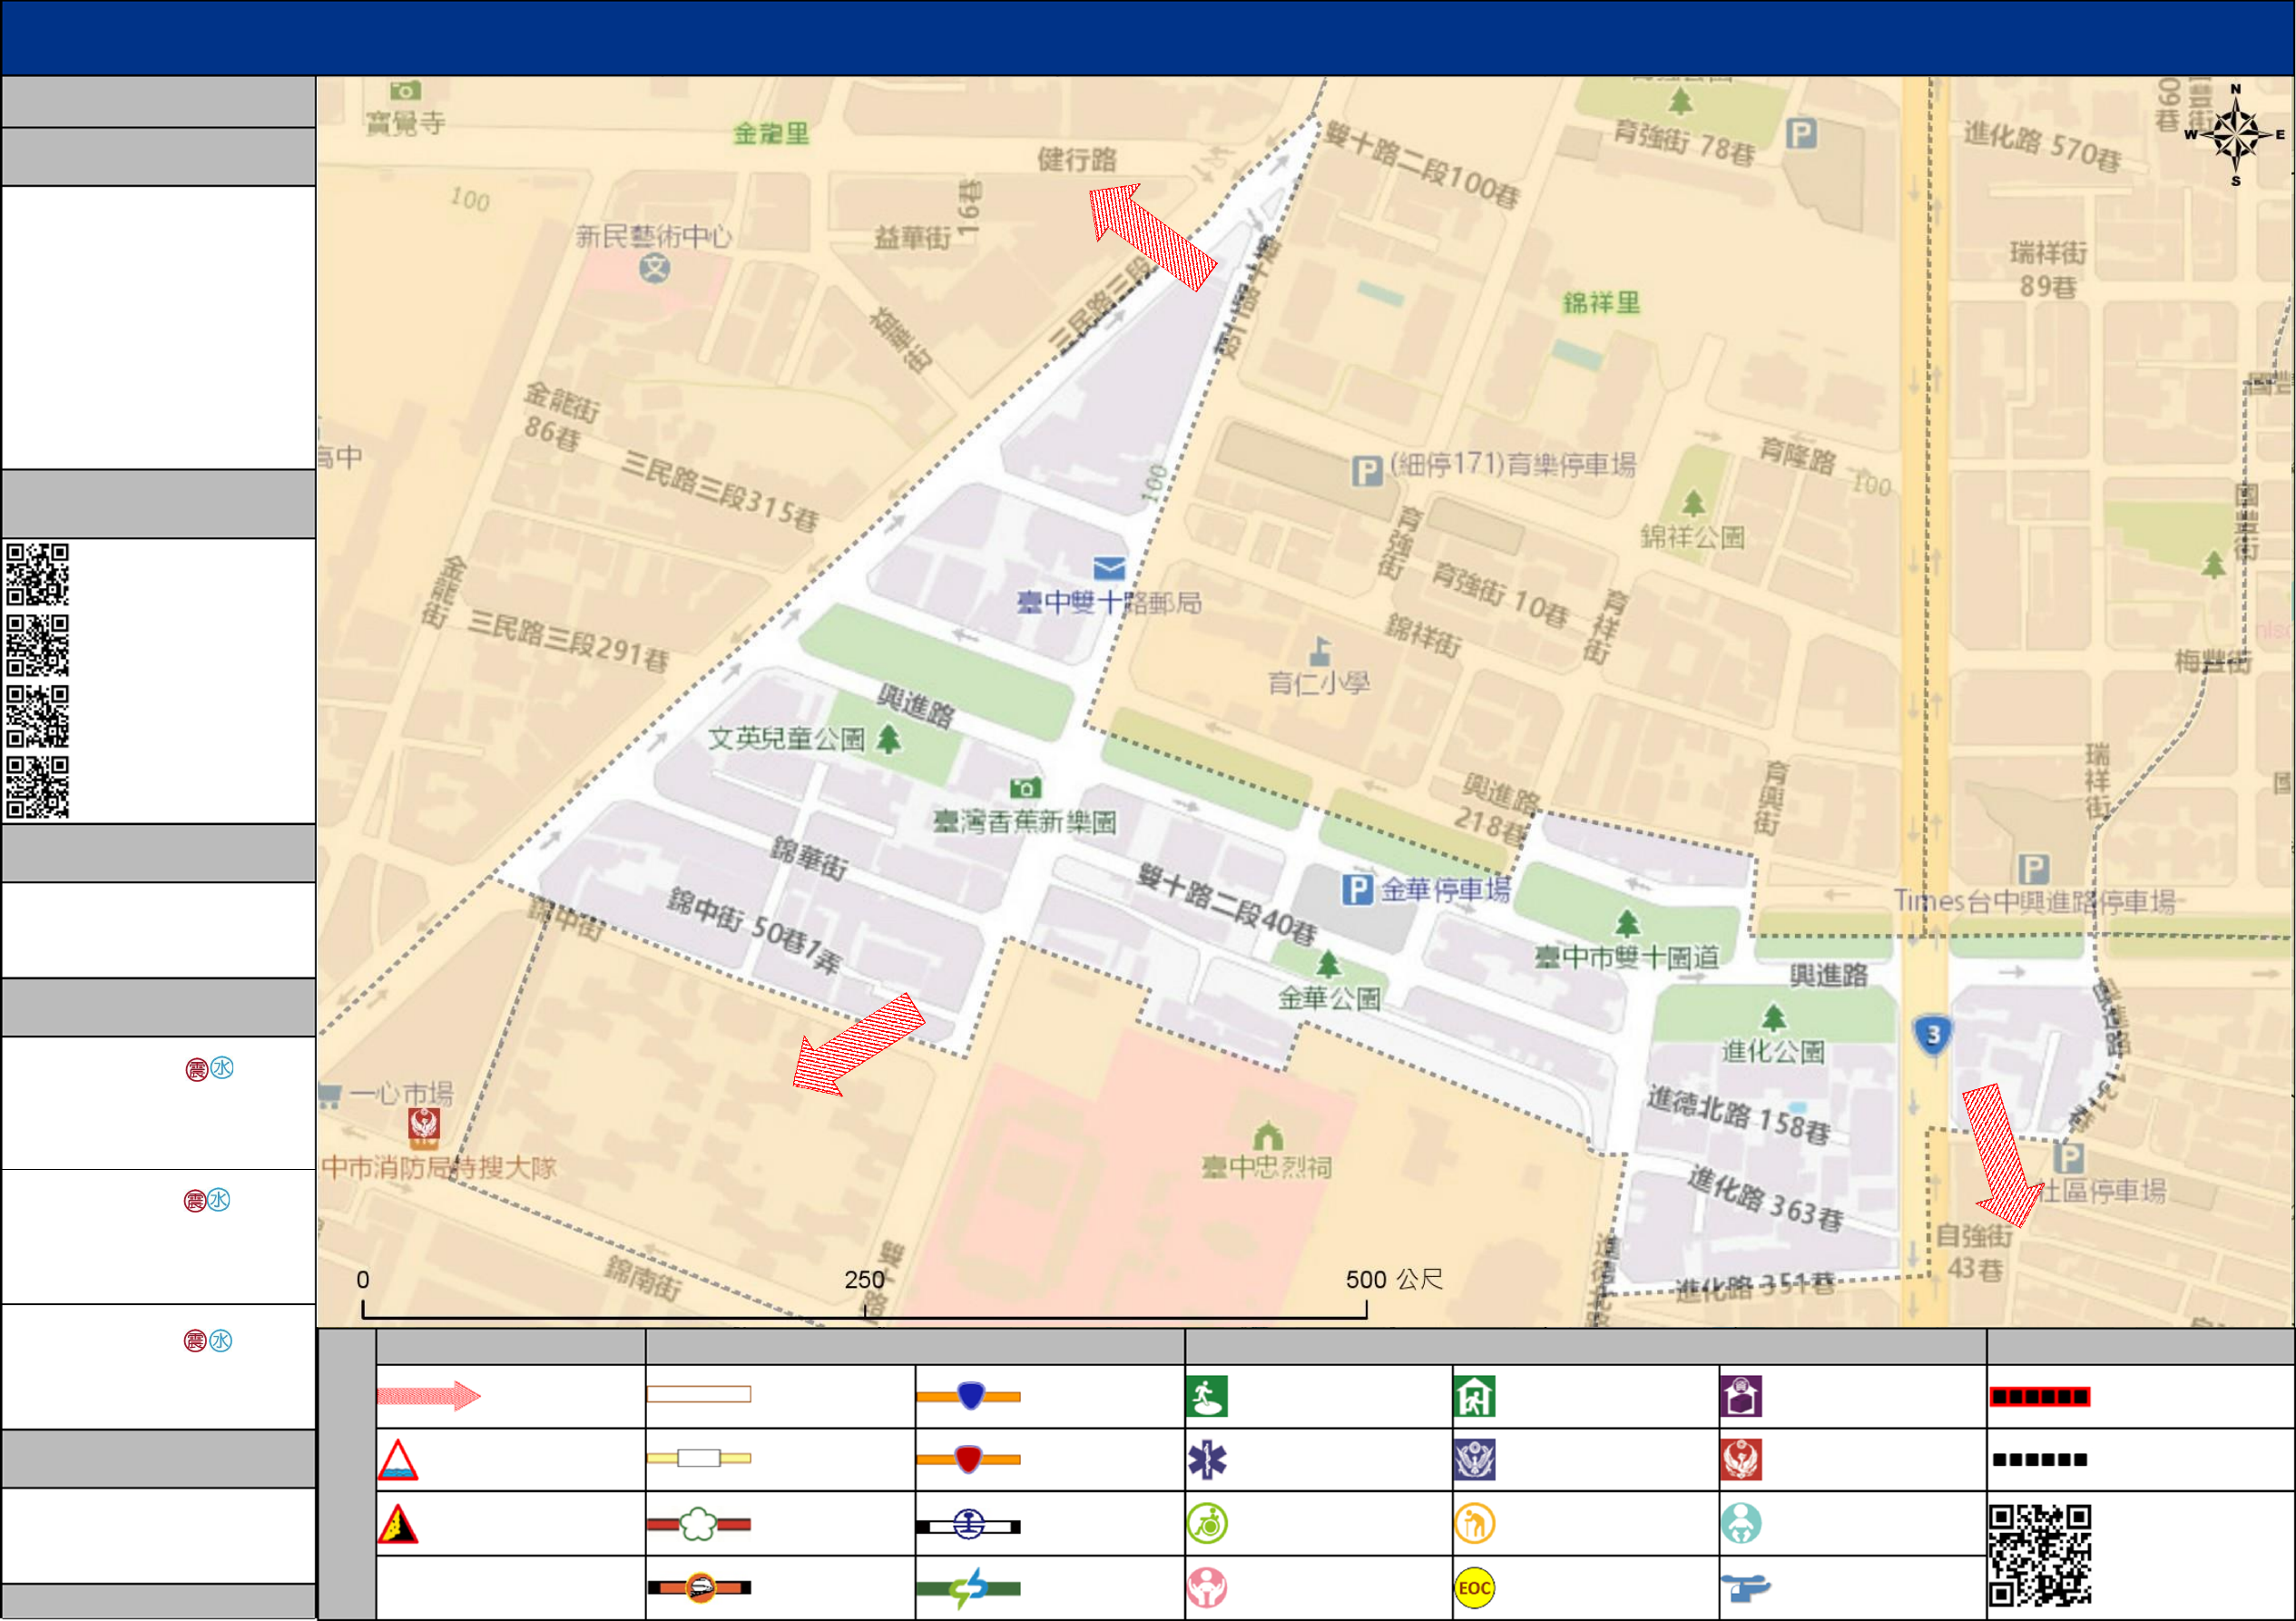Click the 三民路三段315巷 label
This screenshot has width=2296, height=1621.
click(x=720, y=491)
